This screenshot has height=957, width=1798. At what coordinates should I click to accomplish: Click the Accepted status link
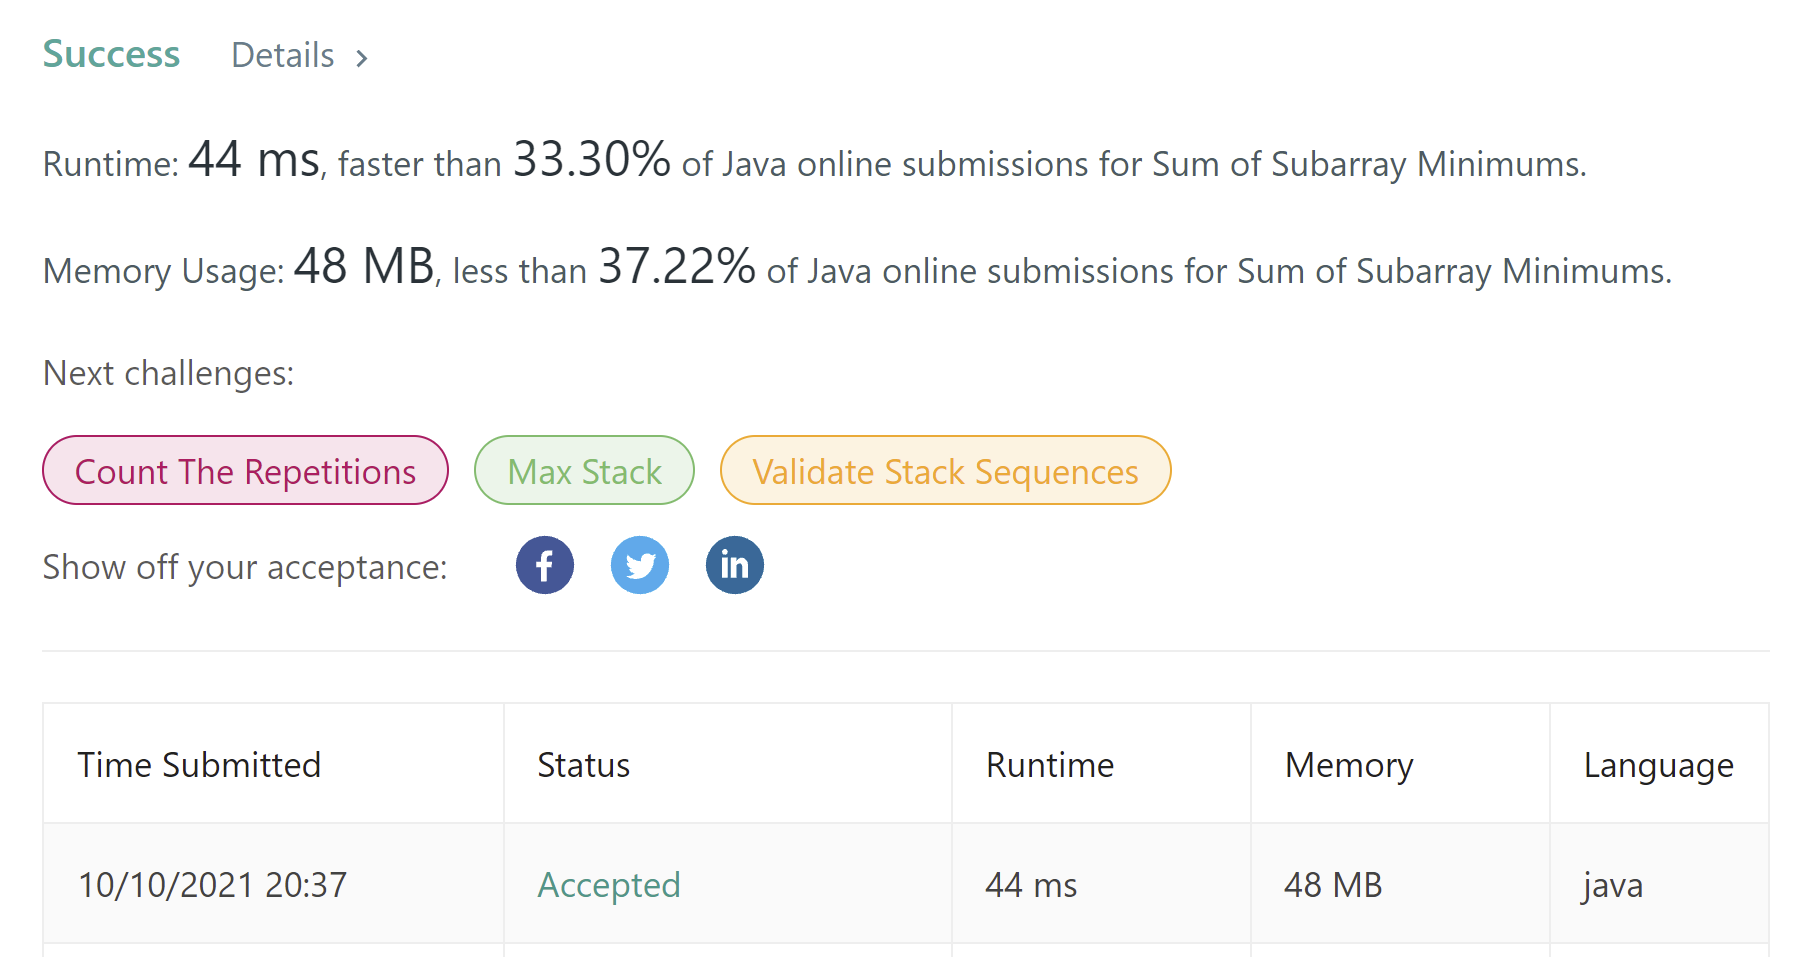(x=608, y=885)
